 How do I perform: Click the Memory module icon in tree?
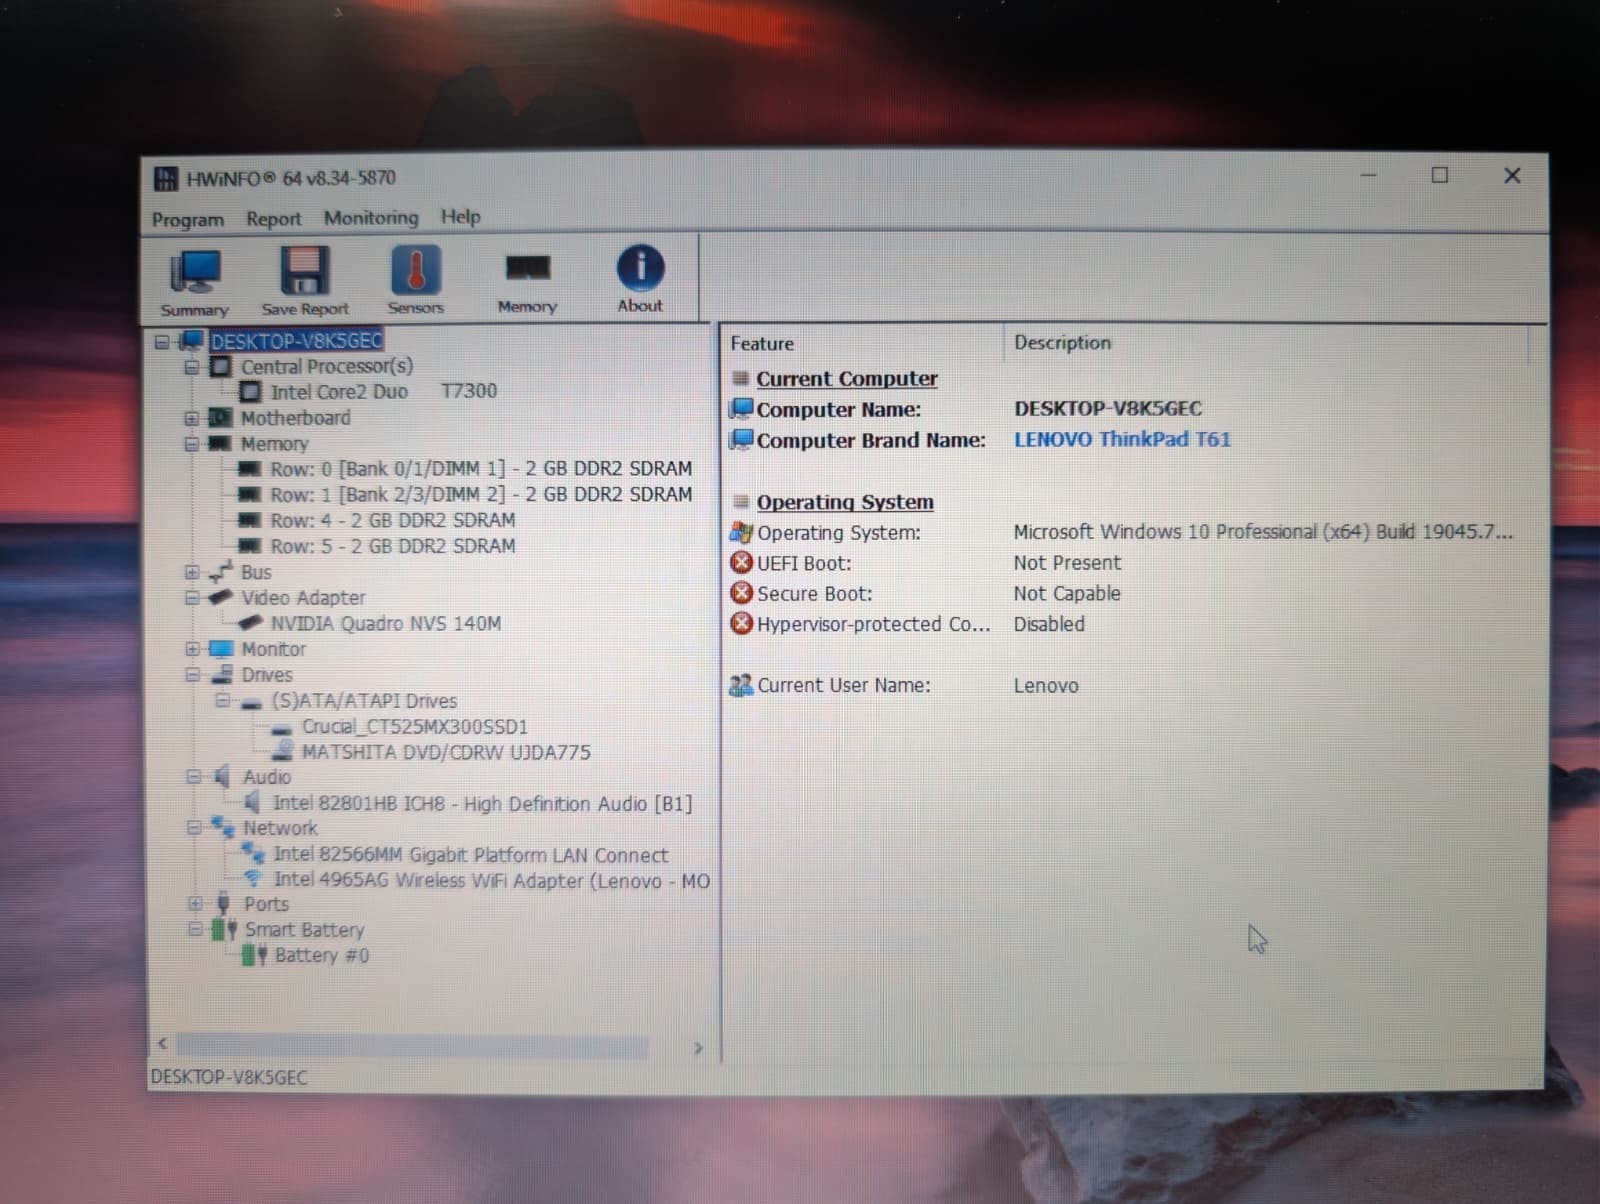220,444
